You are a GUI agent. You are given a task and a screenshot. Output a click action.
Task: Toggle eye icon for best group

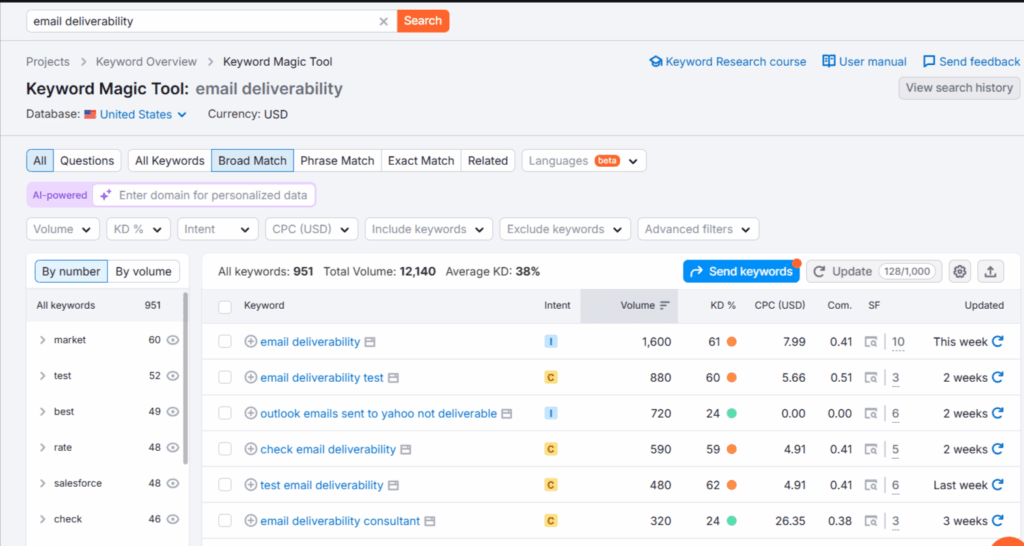click(172, 412)
